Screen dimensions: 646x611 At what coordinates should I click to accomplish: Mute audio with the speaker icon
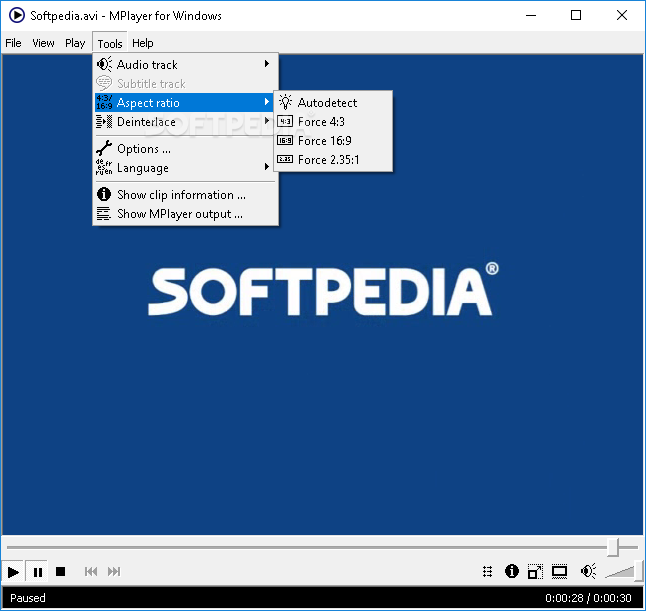point(588,571)
